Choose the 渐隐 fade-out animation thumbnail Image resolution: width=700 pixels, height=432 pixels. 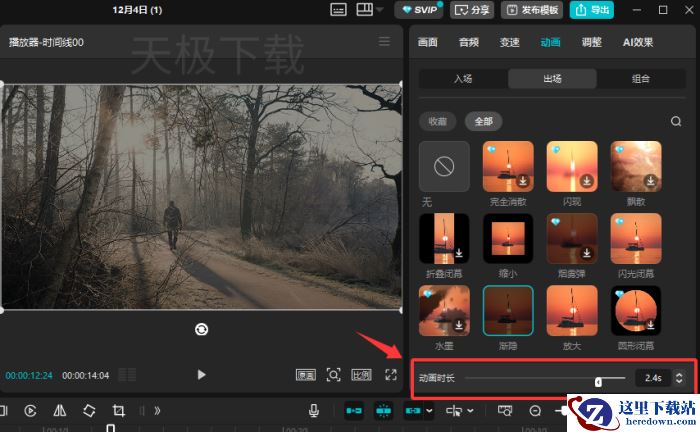pos(508,311)
